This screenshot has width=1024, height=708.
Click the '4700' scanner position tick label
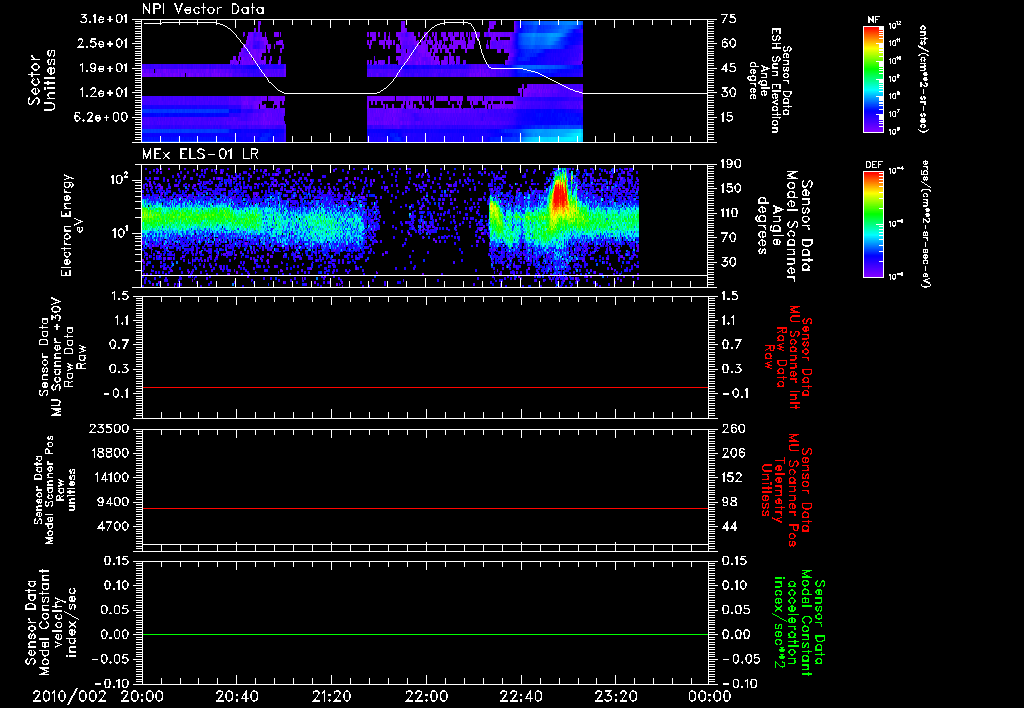point(112,526)
